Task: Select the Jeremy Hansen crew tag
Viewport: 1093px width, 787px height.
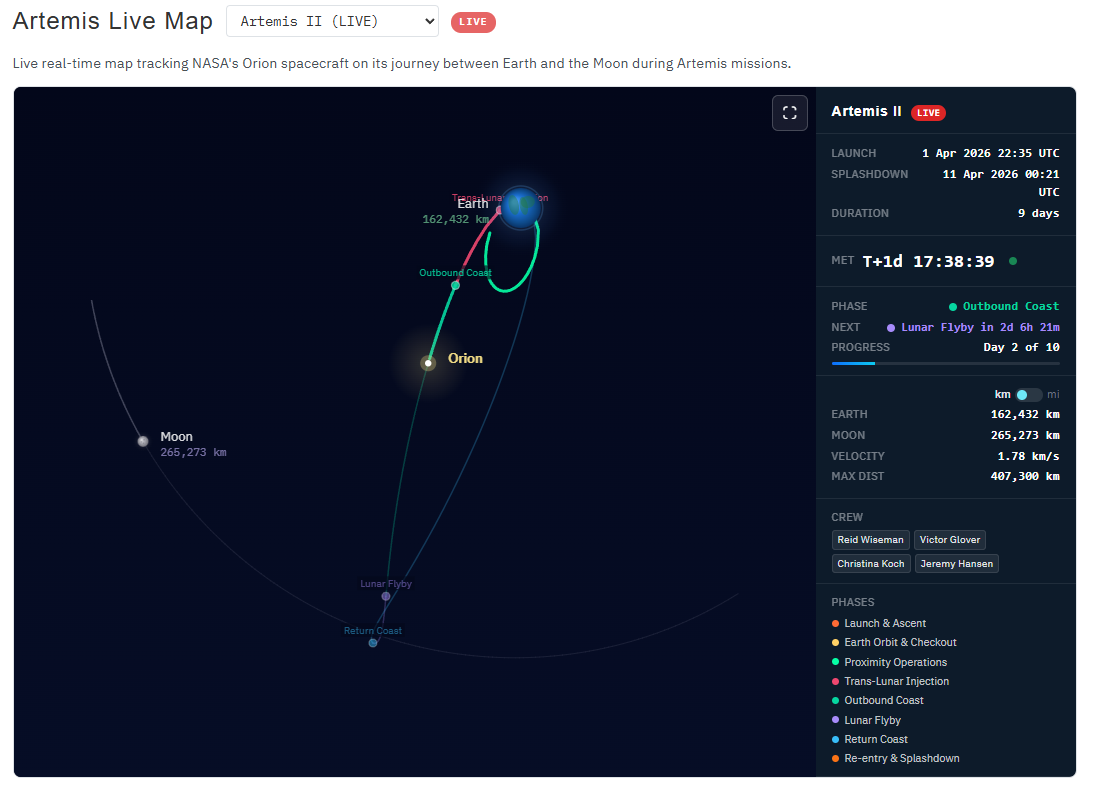Action: click(956, 564)
